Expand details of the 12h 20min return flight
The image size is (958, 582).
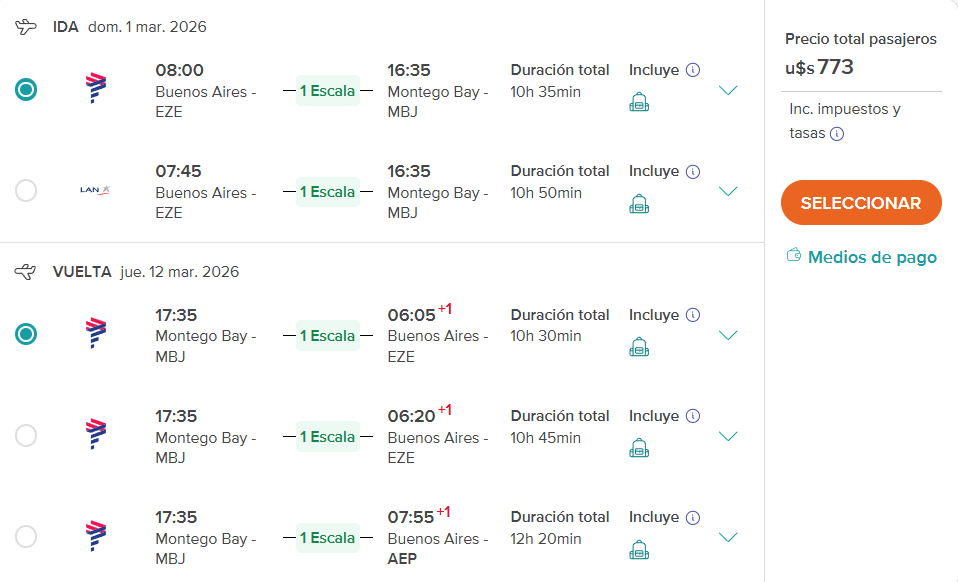[x=728, y=537]
